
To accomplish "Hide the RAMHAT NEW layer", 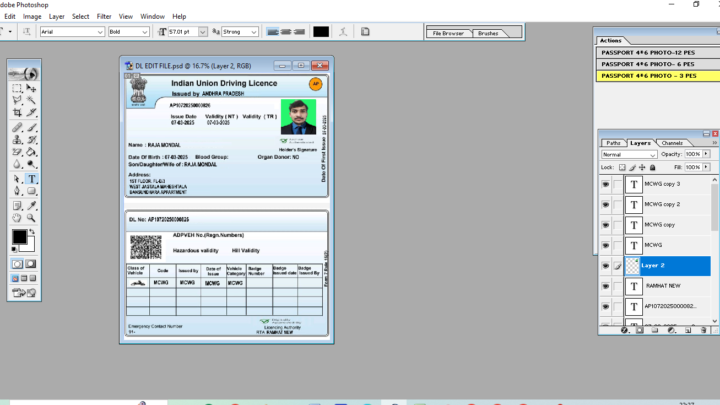I will point(606,286).
